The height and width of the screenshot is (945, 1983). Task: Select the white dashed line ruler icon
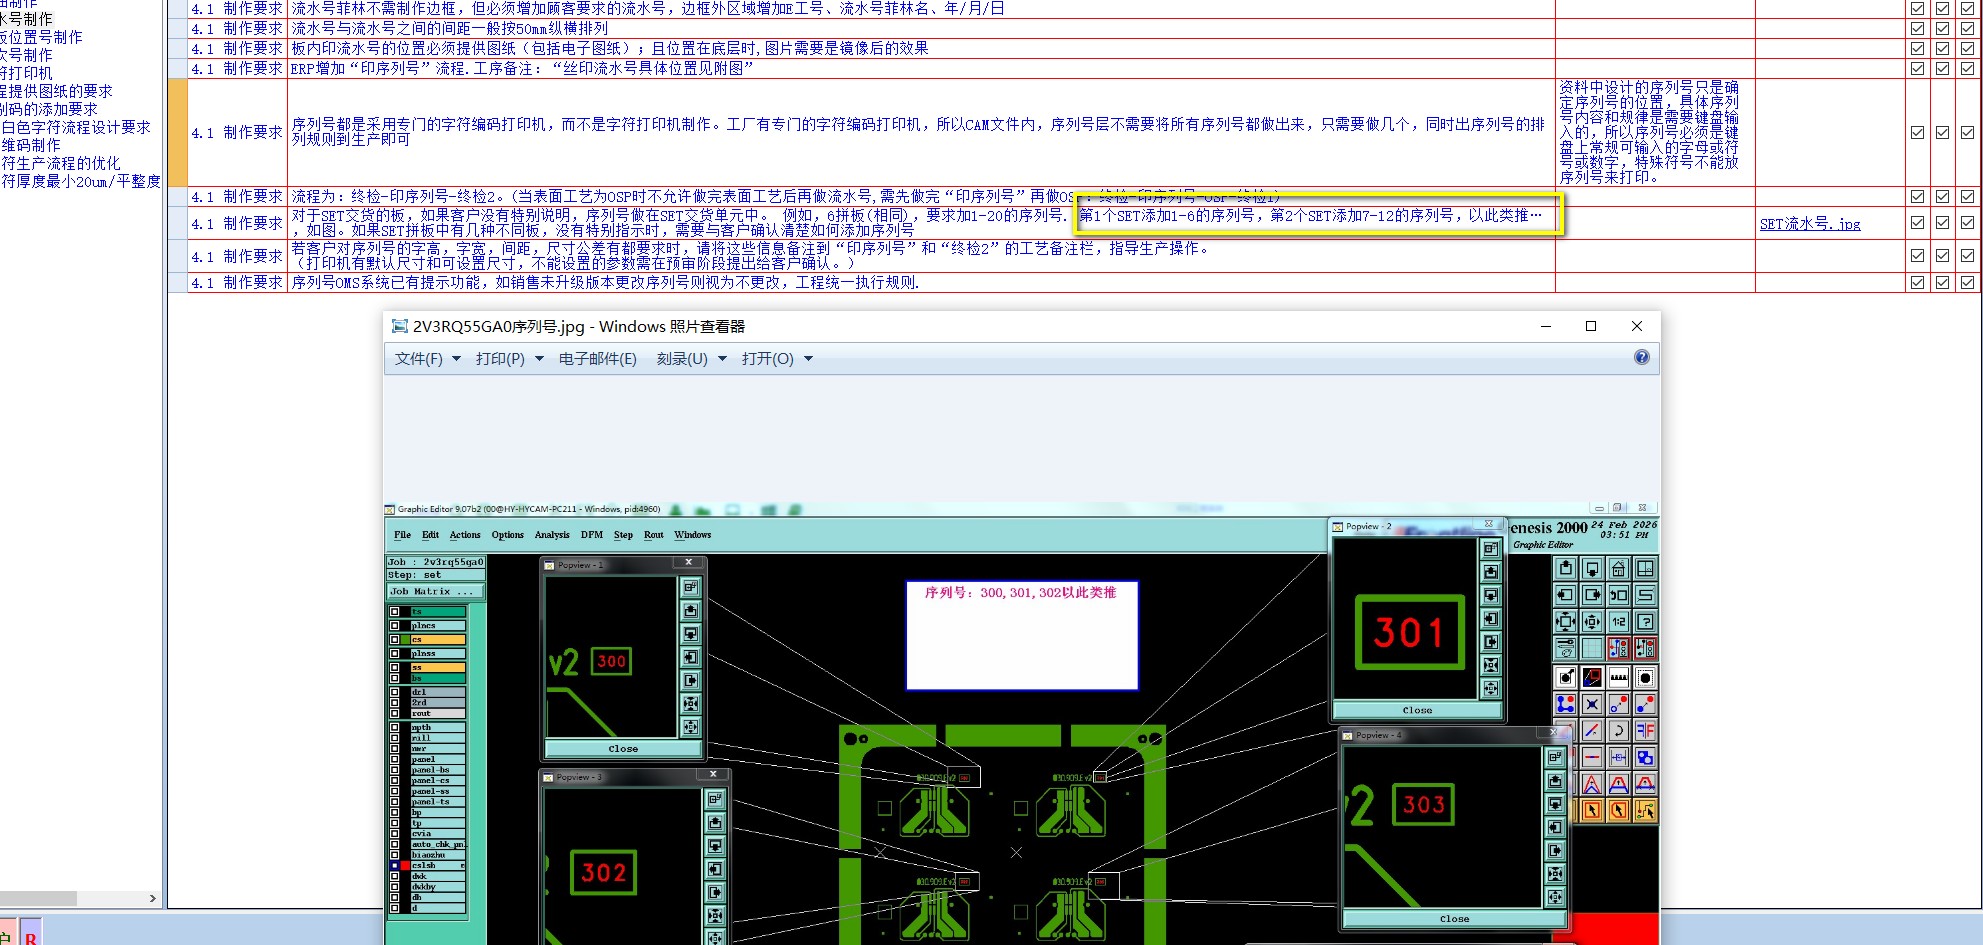(1618, 677)
